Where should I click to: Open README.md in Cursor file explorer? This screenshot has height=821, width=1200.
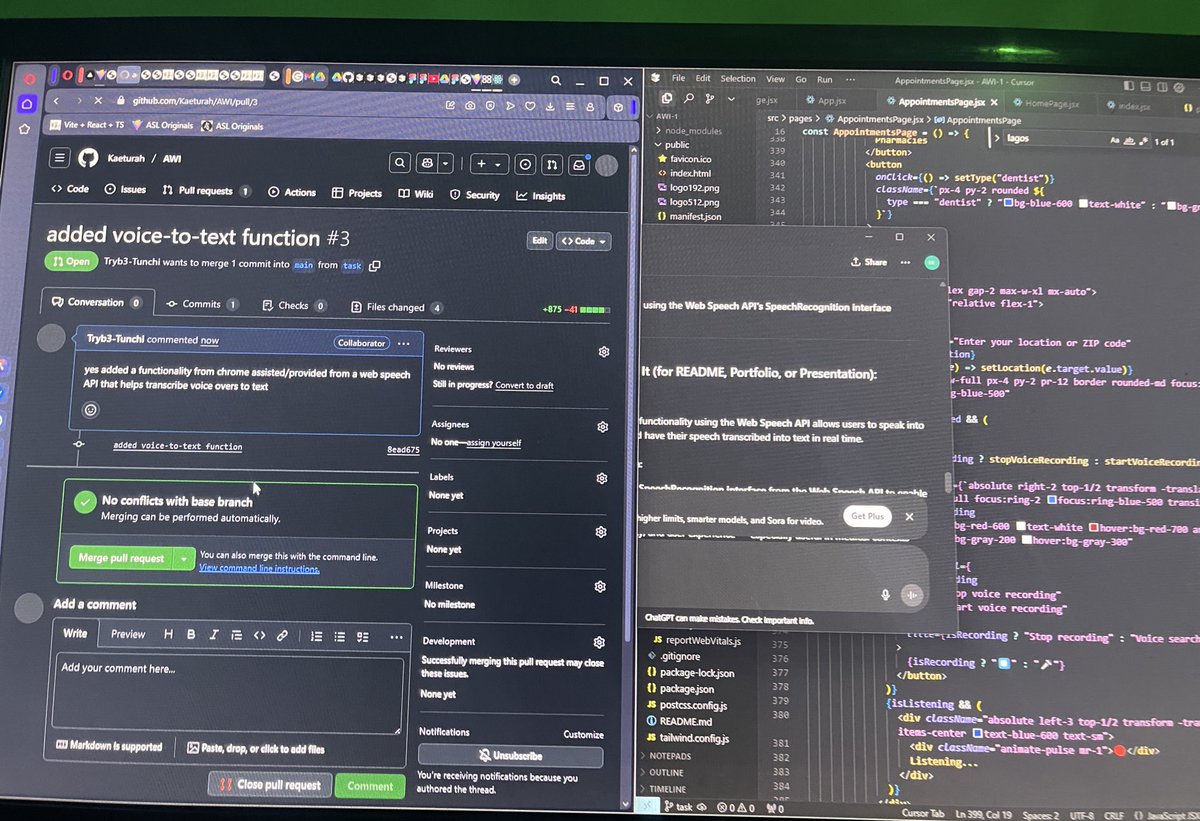point(679,721)
